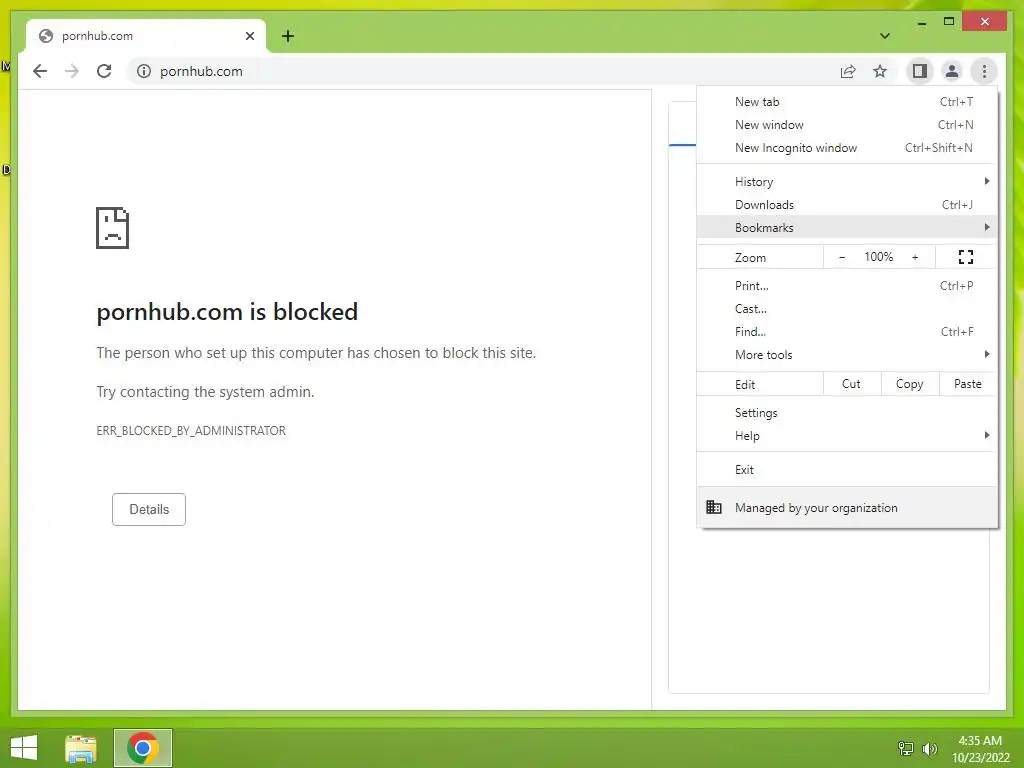Open Settings from menu
Viewport: 1024px width, 768px height.
(x=847, y=413)
